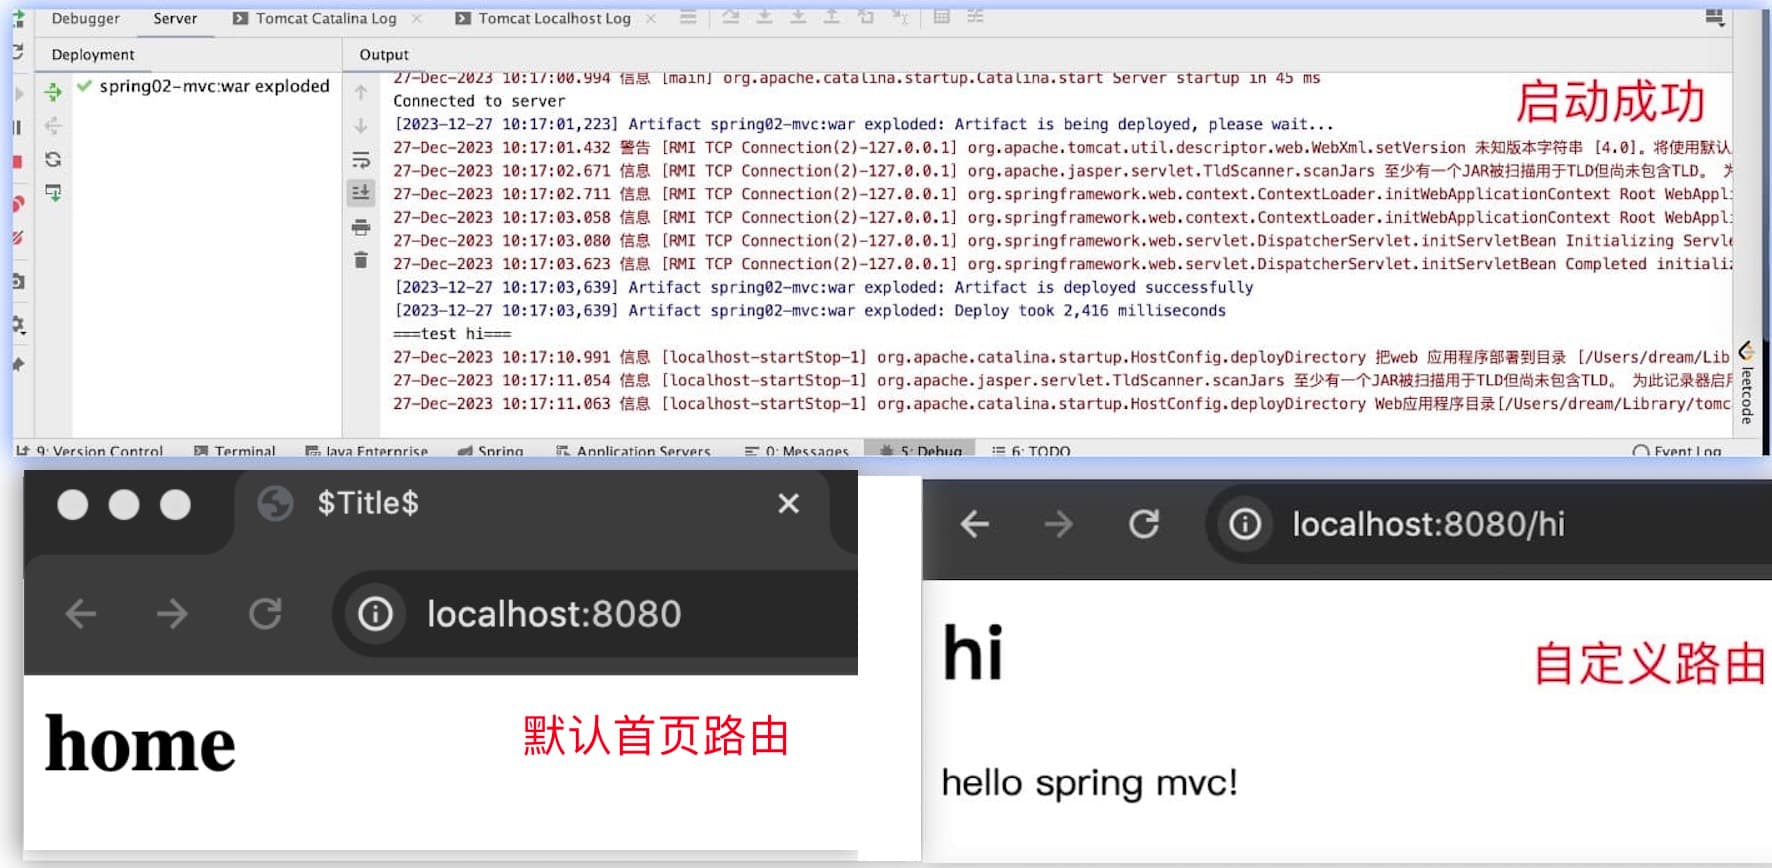The height and width of the screenshot is (868, 1772).
Task: Click the Drop Frame debugger icon
Action: 866,17
